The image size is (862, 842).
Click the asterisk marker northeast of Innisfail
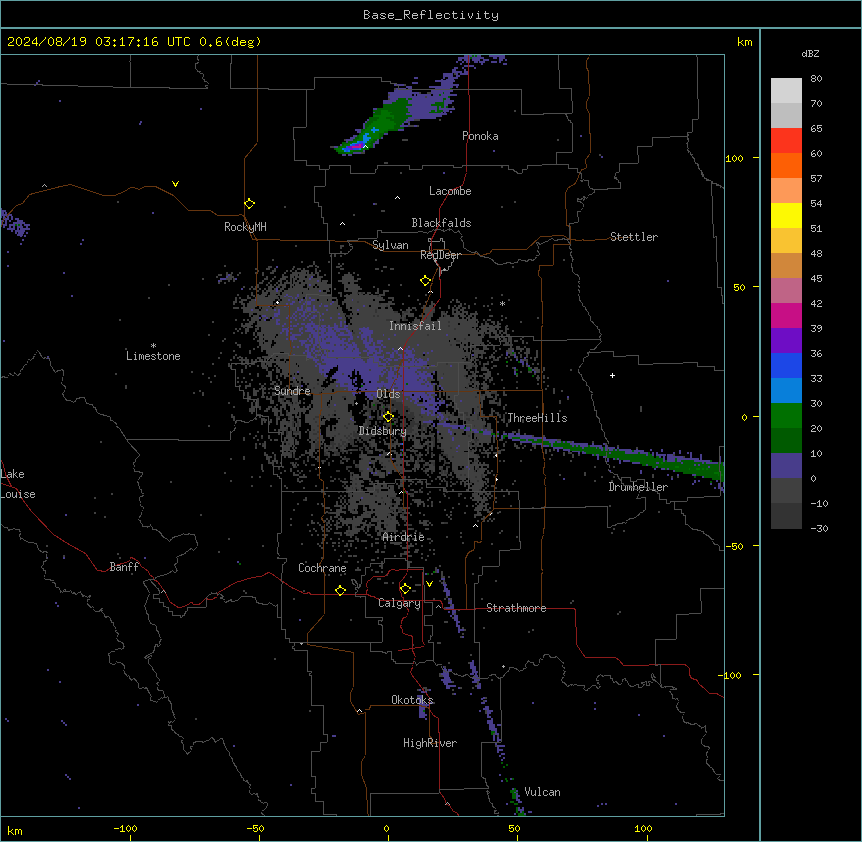(x=502, y=303)
